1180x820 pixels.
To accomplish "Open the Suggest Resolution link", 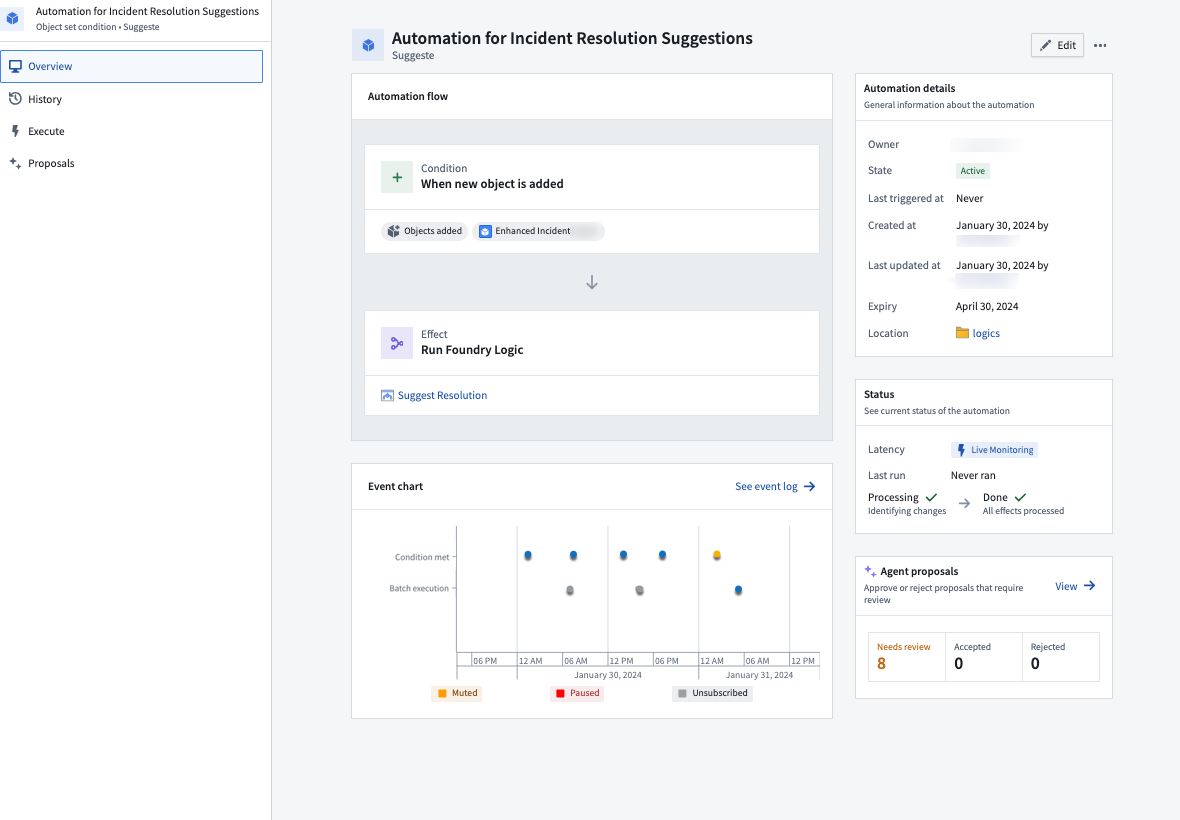I will (x=442, y=395).
